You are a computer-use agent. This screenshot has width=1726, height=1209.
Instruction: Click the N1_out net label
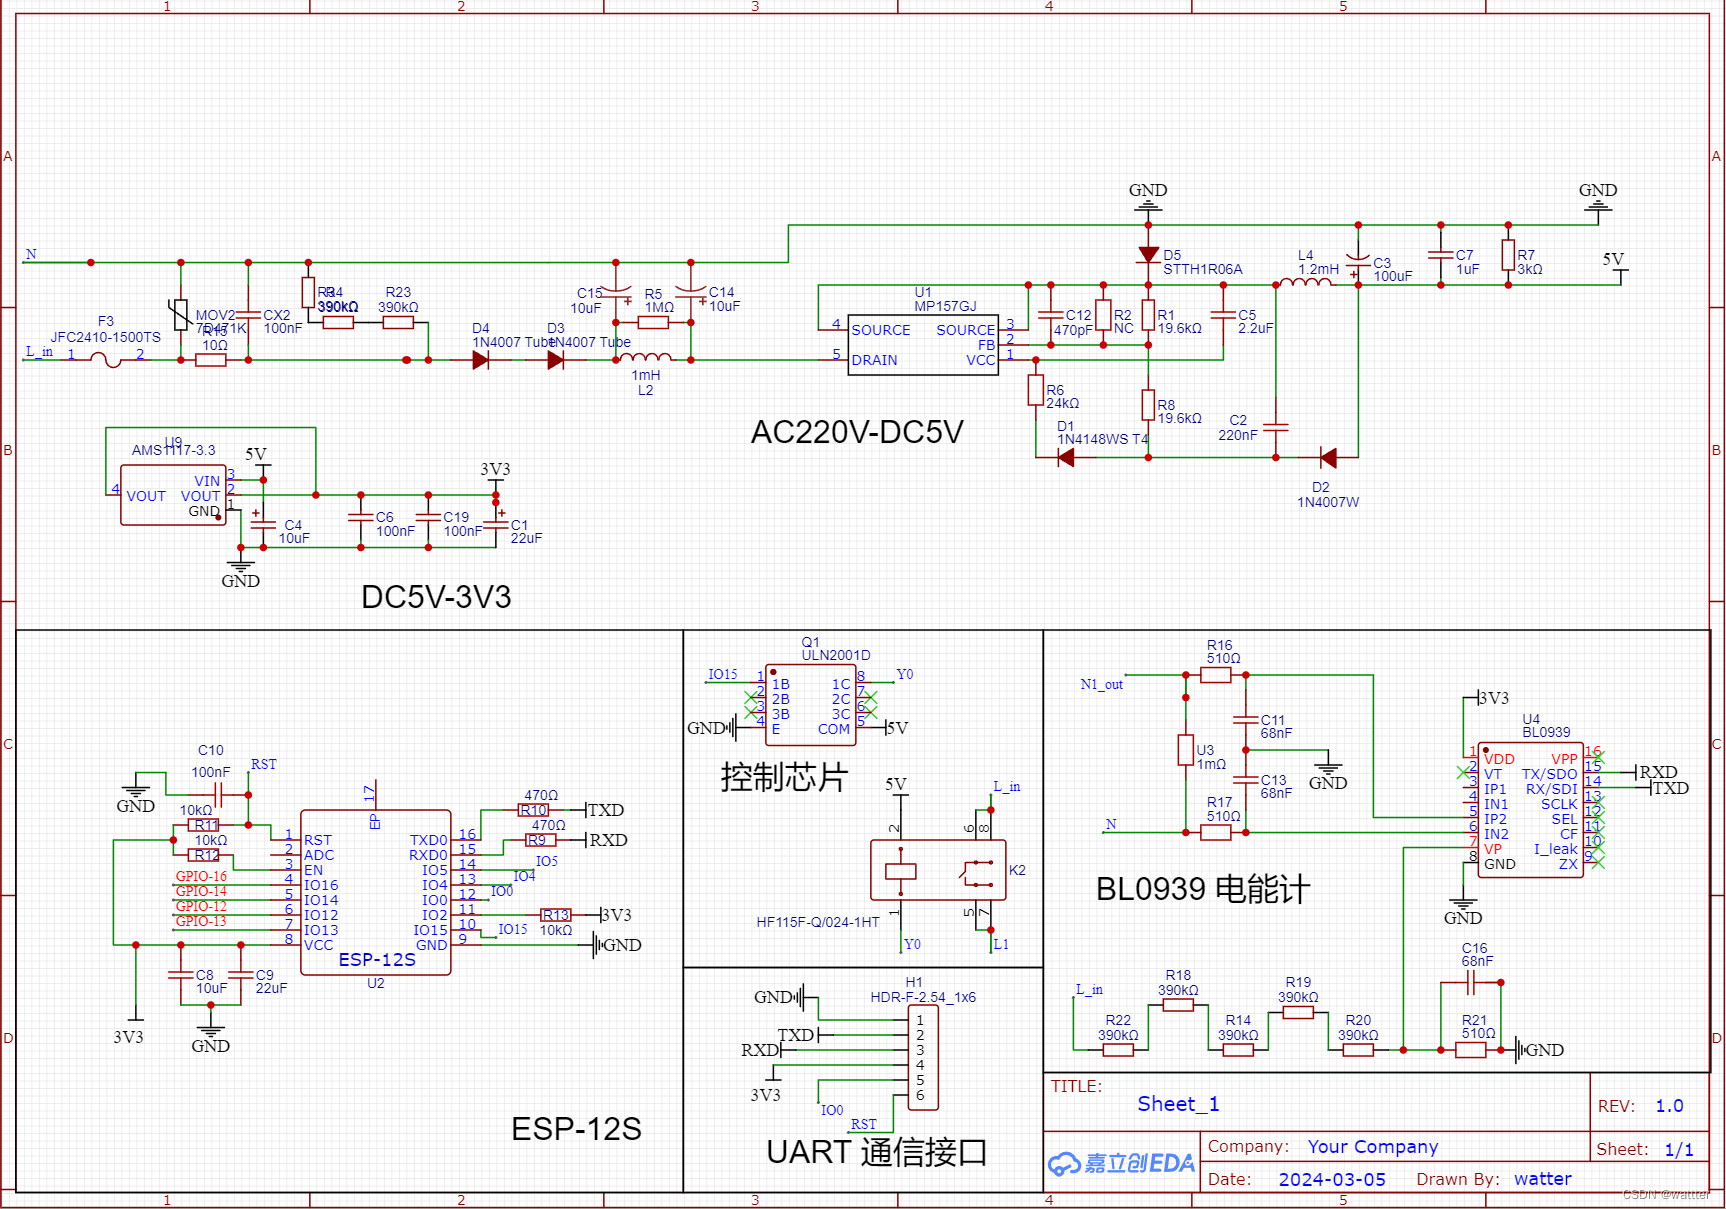coord(1101,685)
